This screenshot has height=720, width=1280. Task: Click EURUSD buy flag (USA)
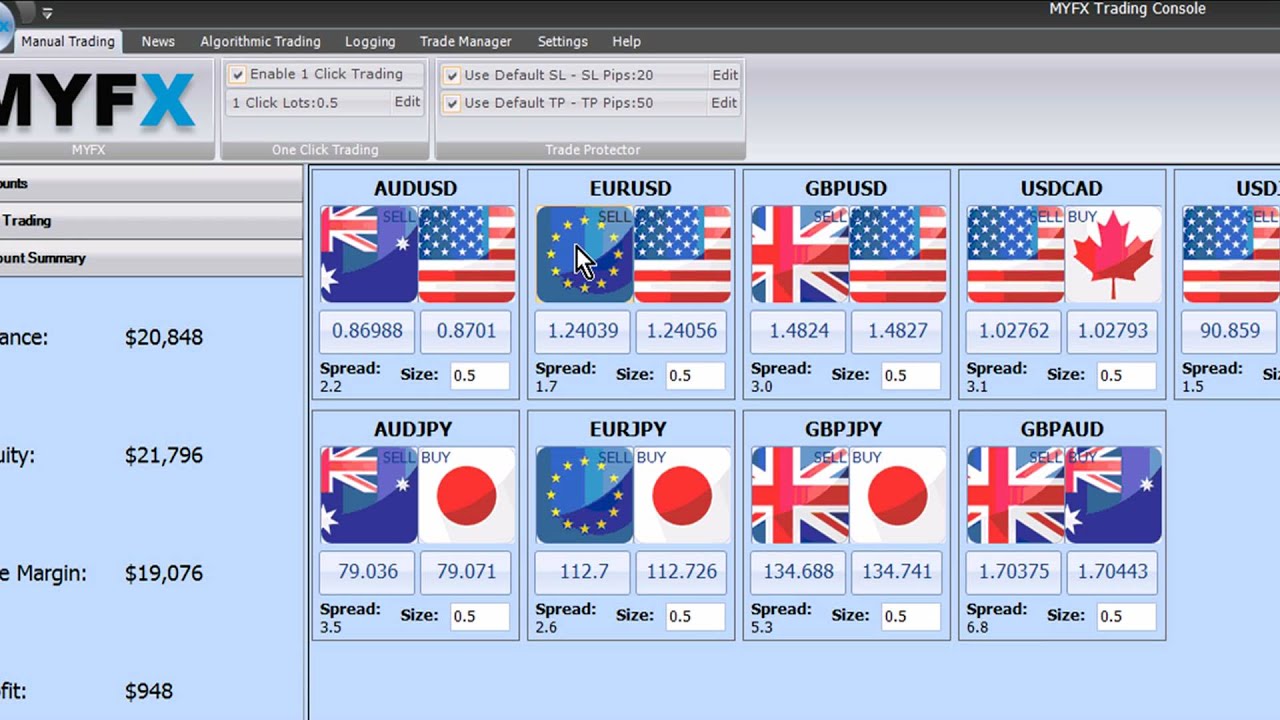683,254
